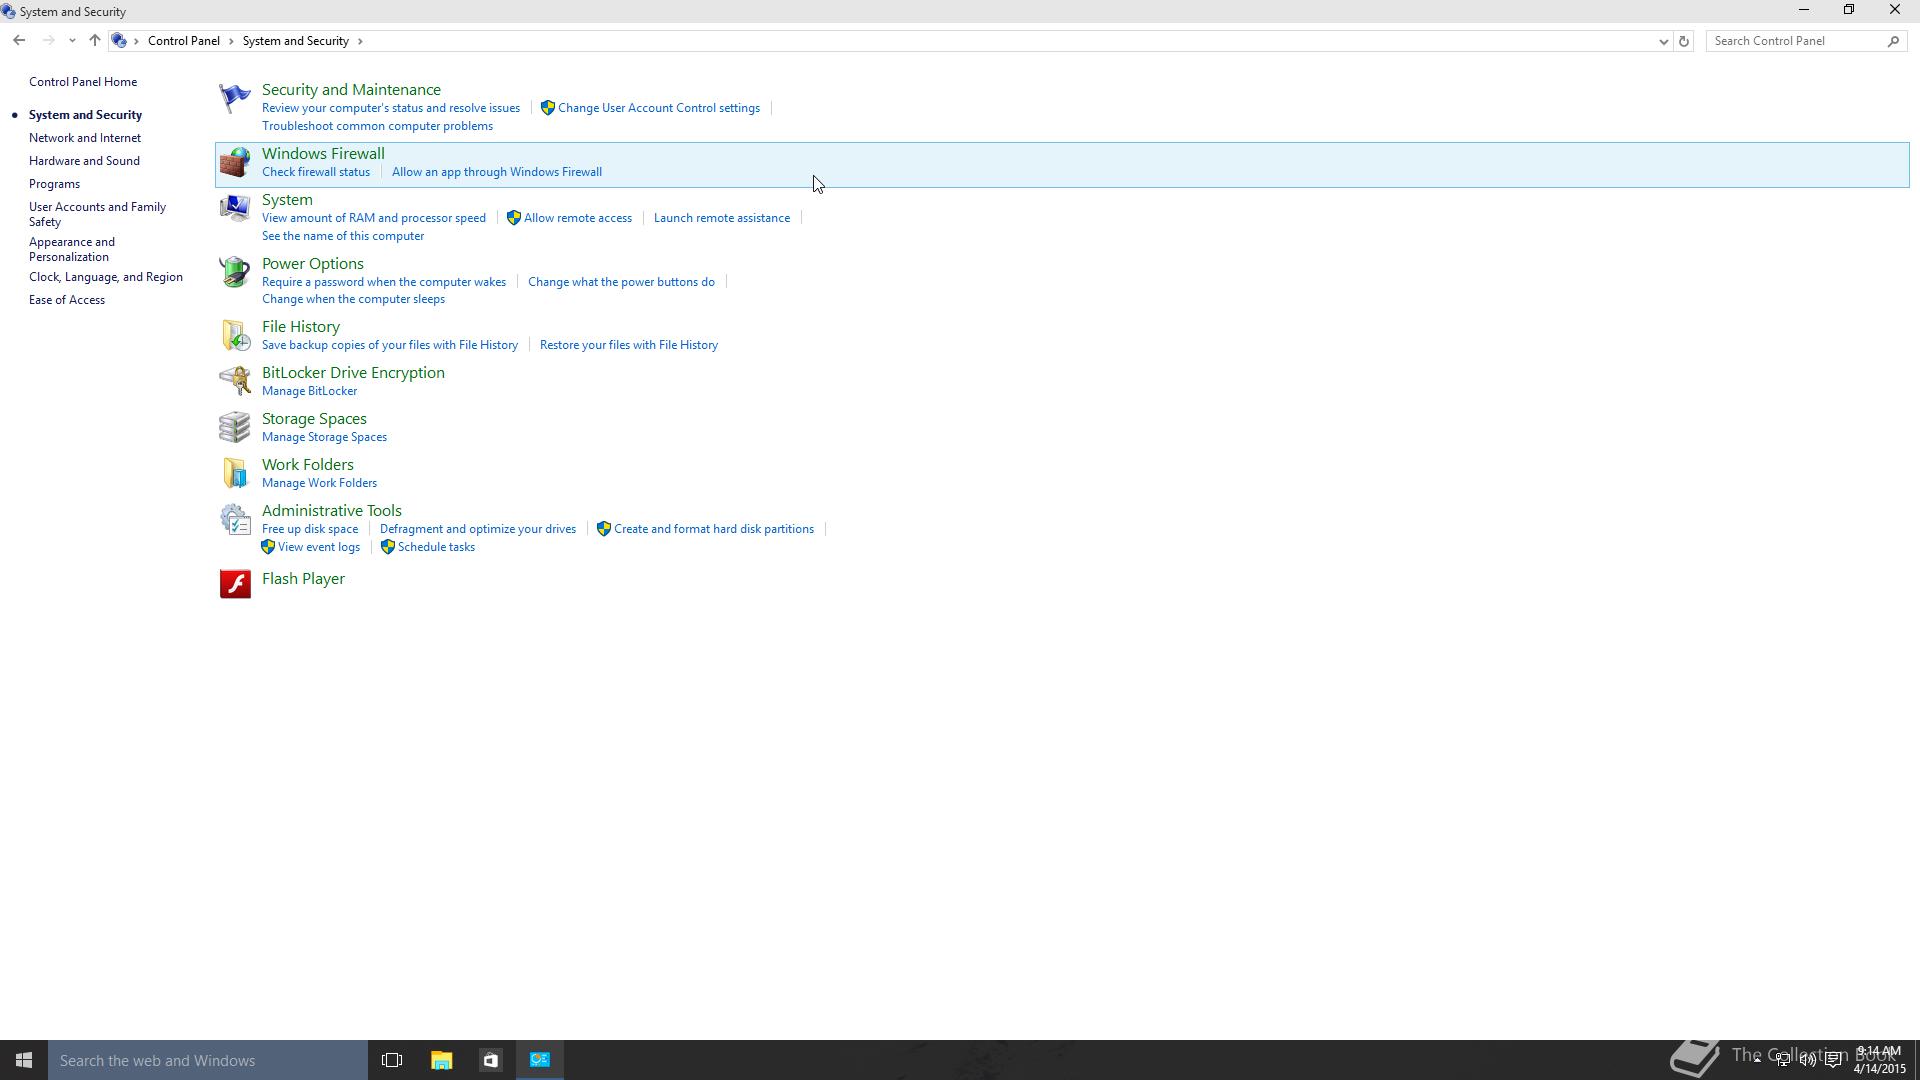Click the Control Panel address bar icon
Screen dimensions: 1920x1080
pyautogui.click(x=119, y=41)
